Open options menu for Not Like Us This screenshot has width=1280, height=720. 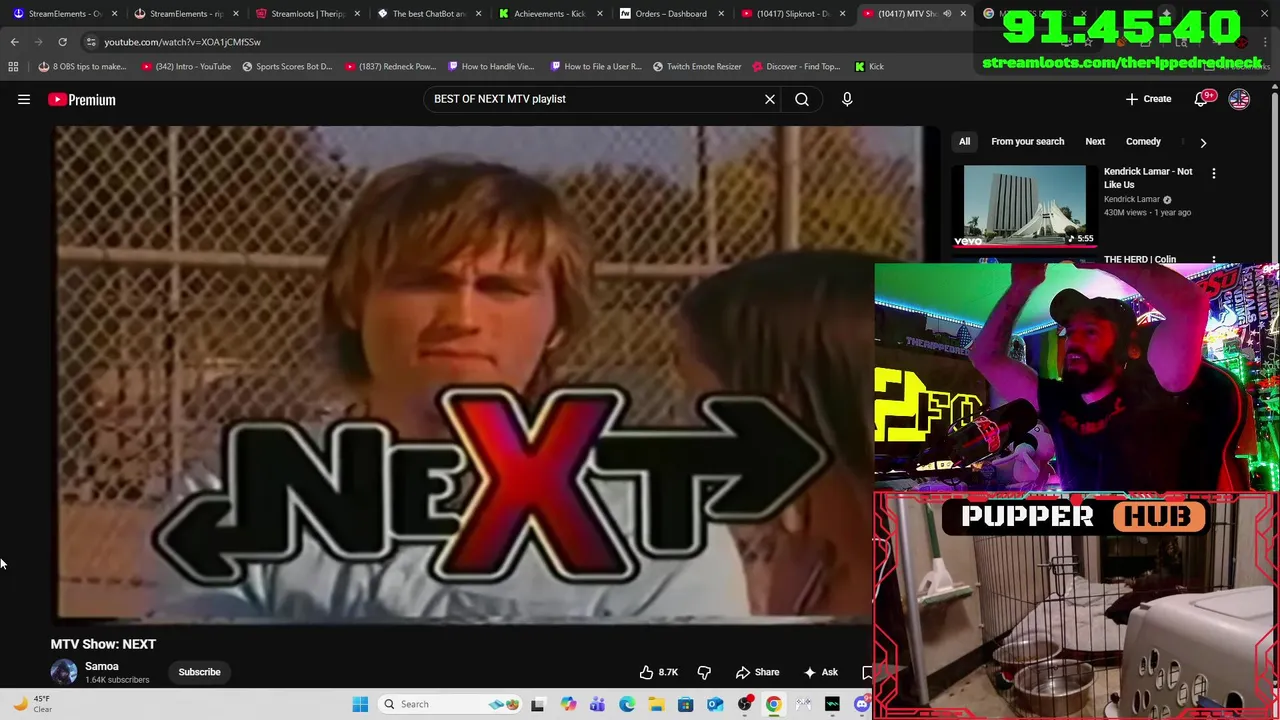[x=1214, y=173]
